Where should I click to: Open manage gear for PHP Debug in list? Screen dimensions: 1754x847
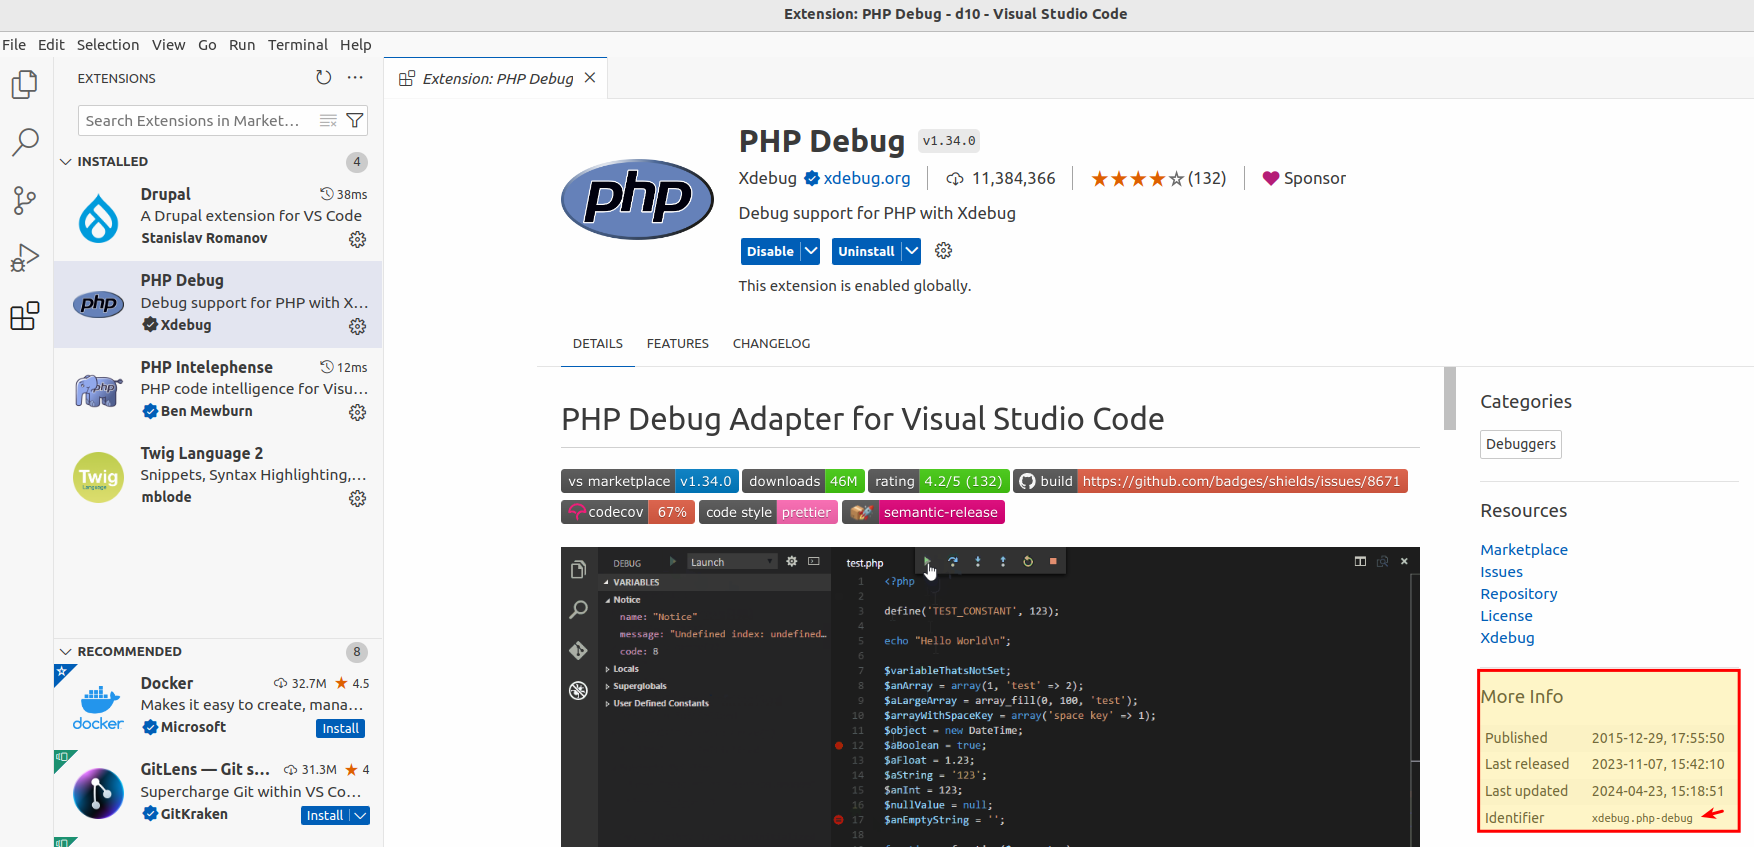[x=357, y=326]
